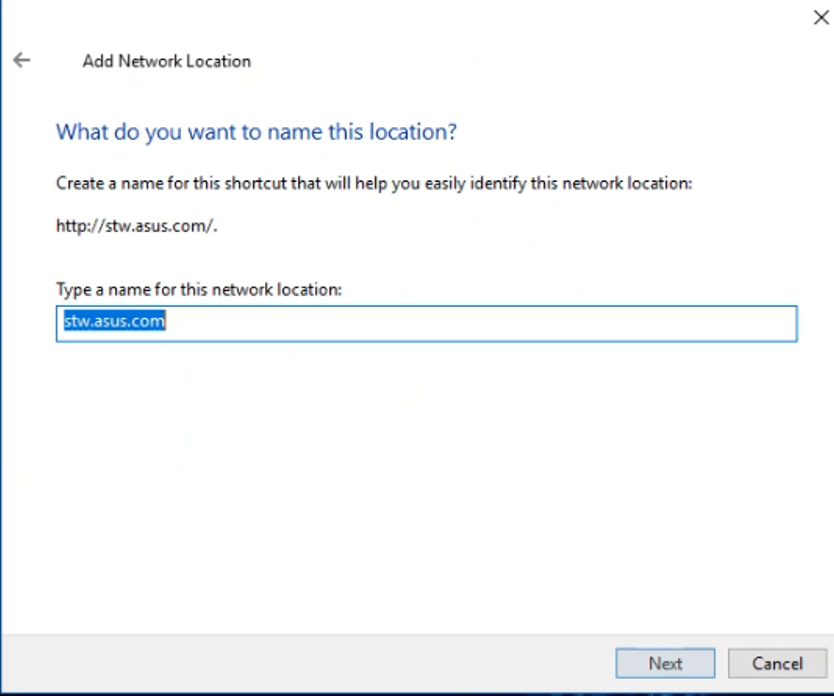Cancel the network location wizard
834x696 pixels.
click(777, 663)
